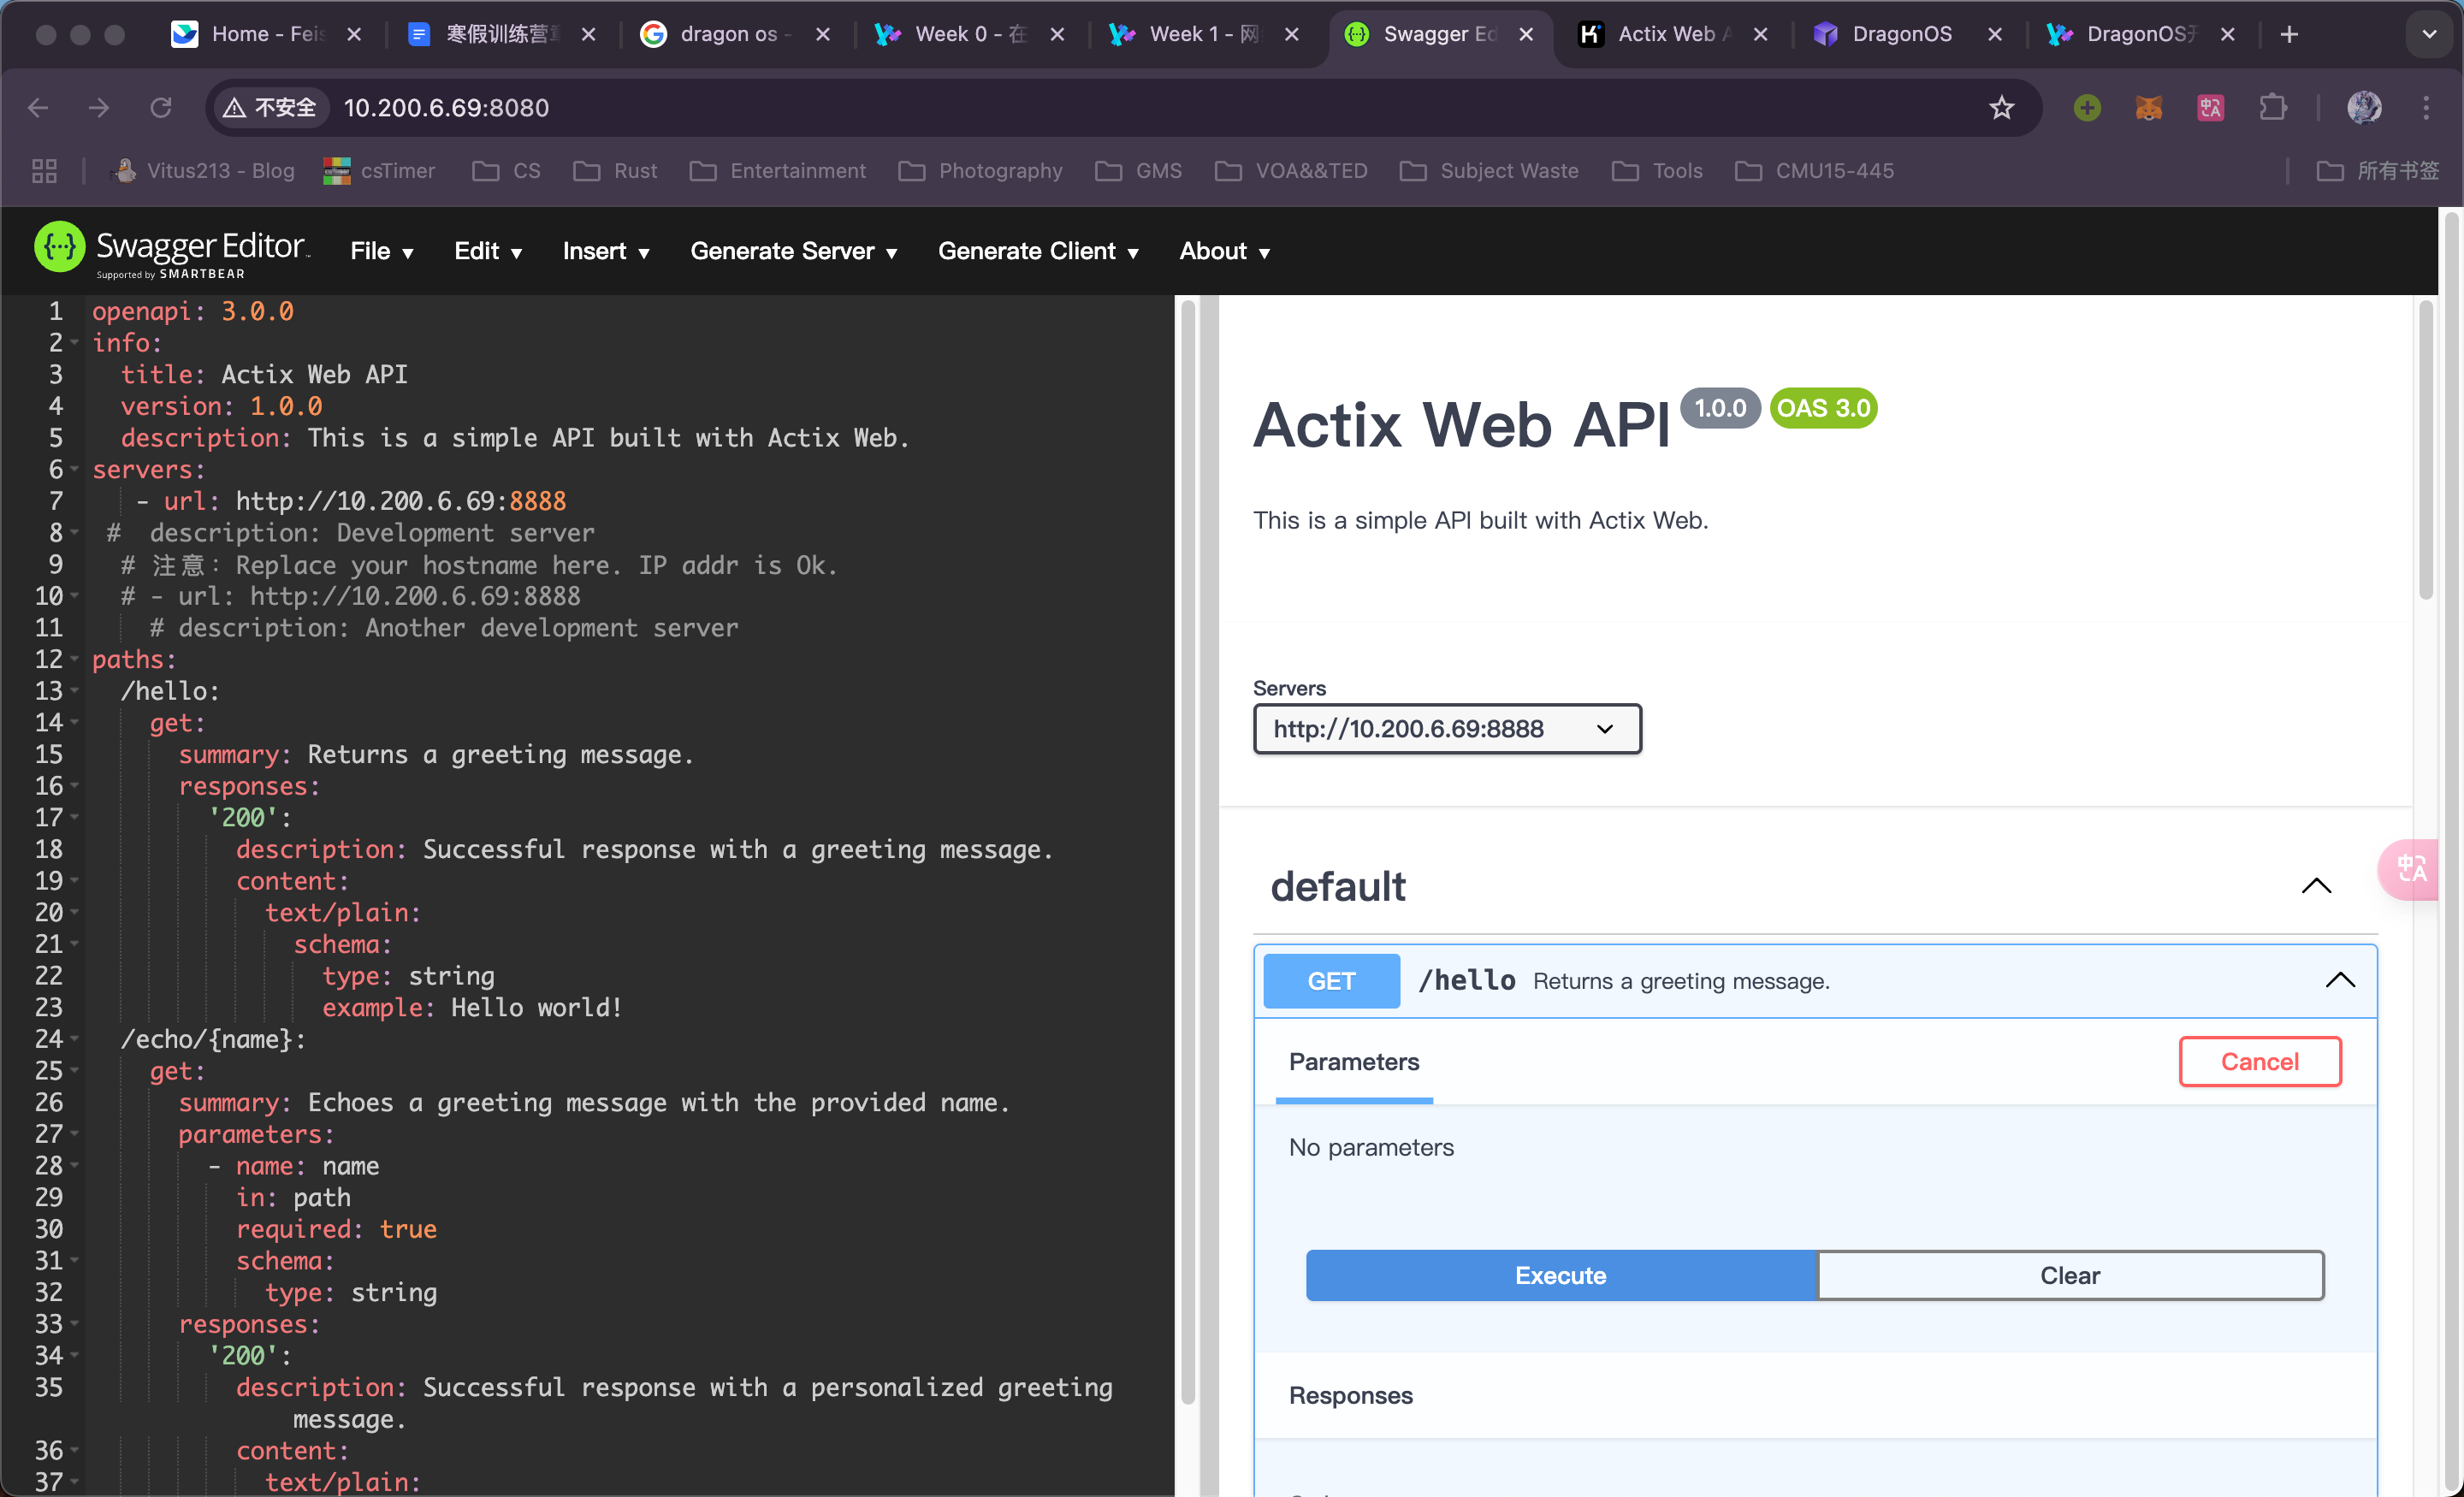Open the Insert menu
The image size is (2464, 1497).
pos(606,251)
